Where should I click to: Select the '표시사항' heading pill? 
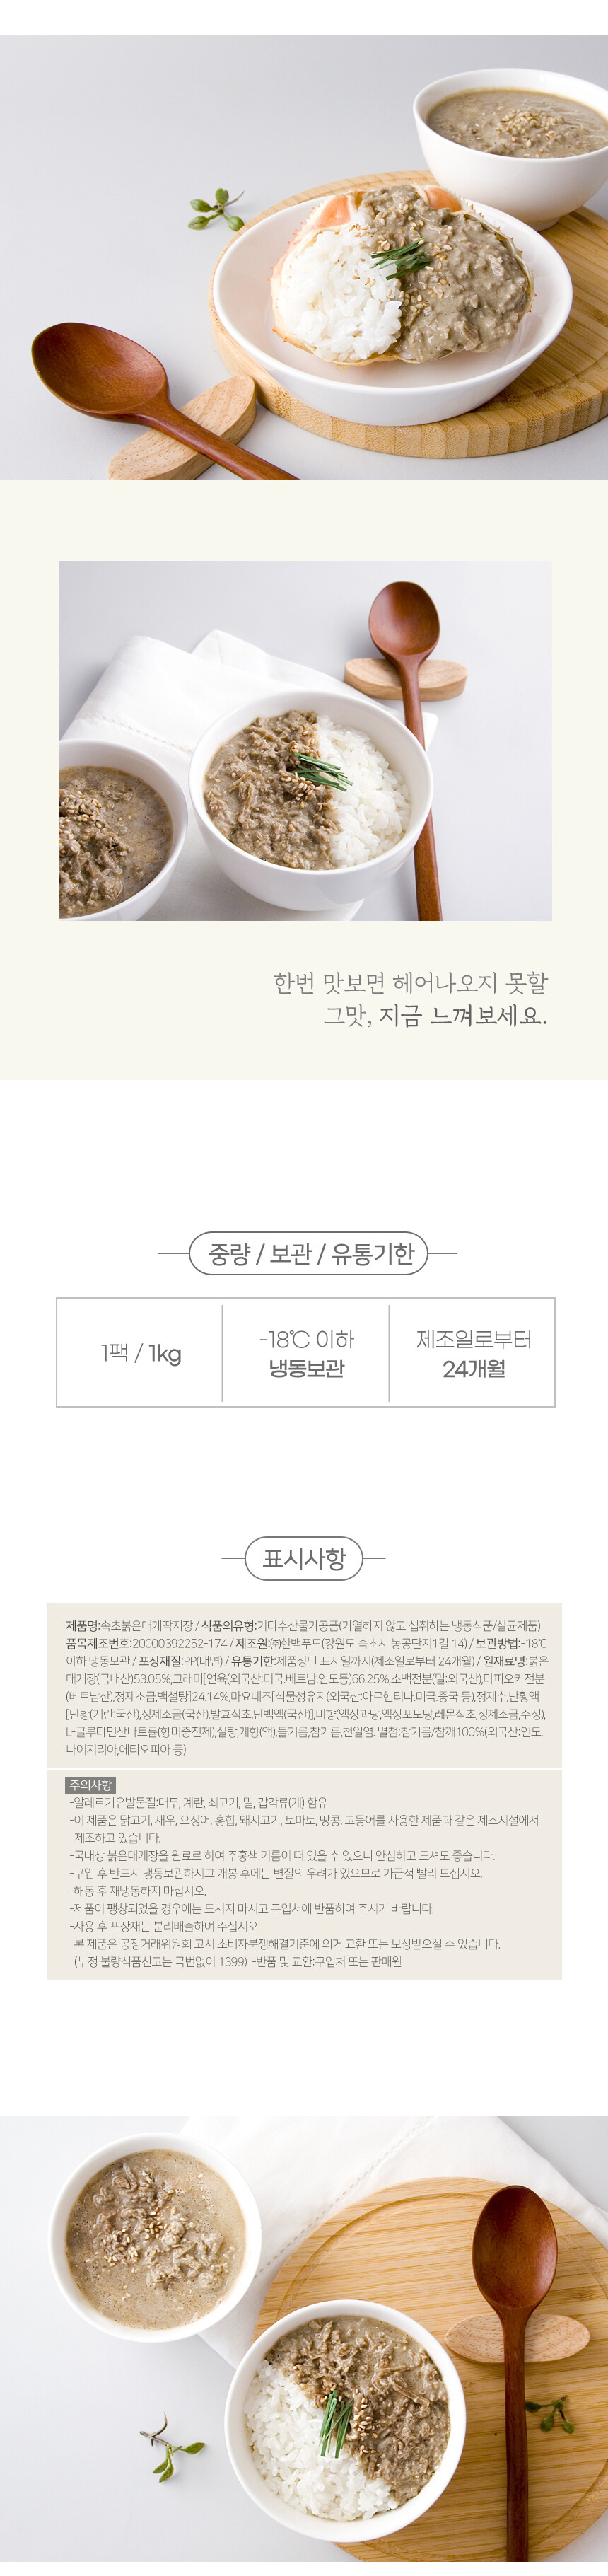304,1558
